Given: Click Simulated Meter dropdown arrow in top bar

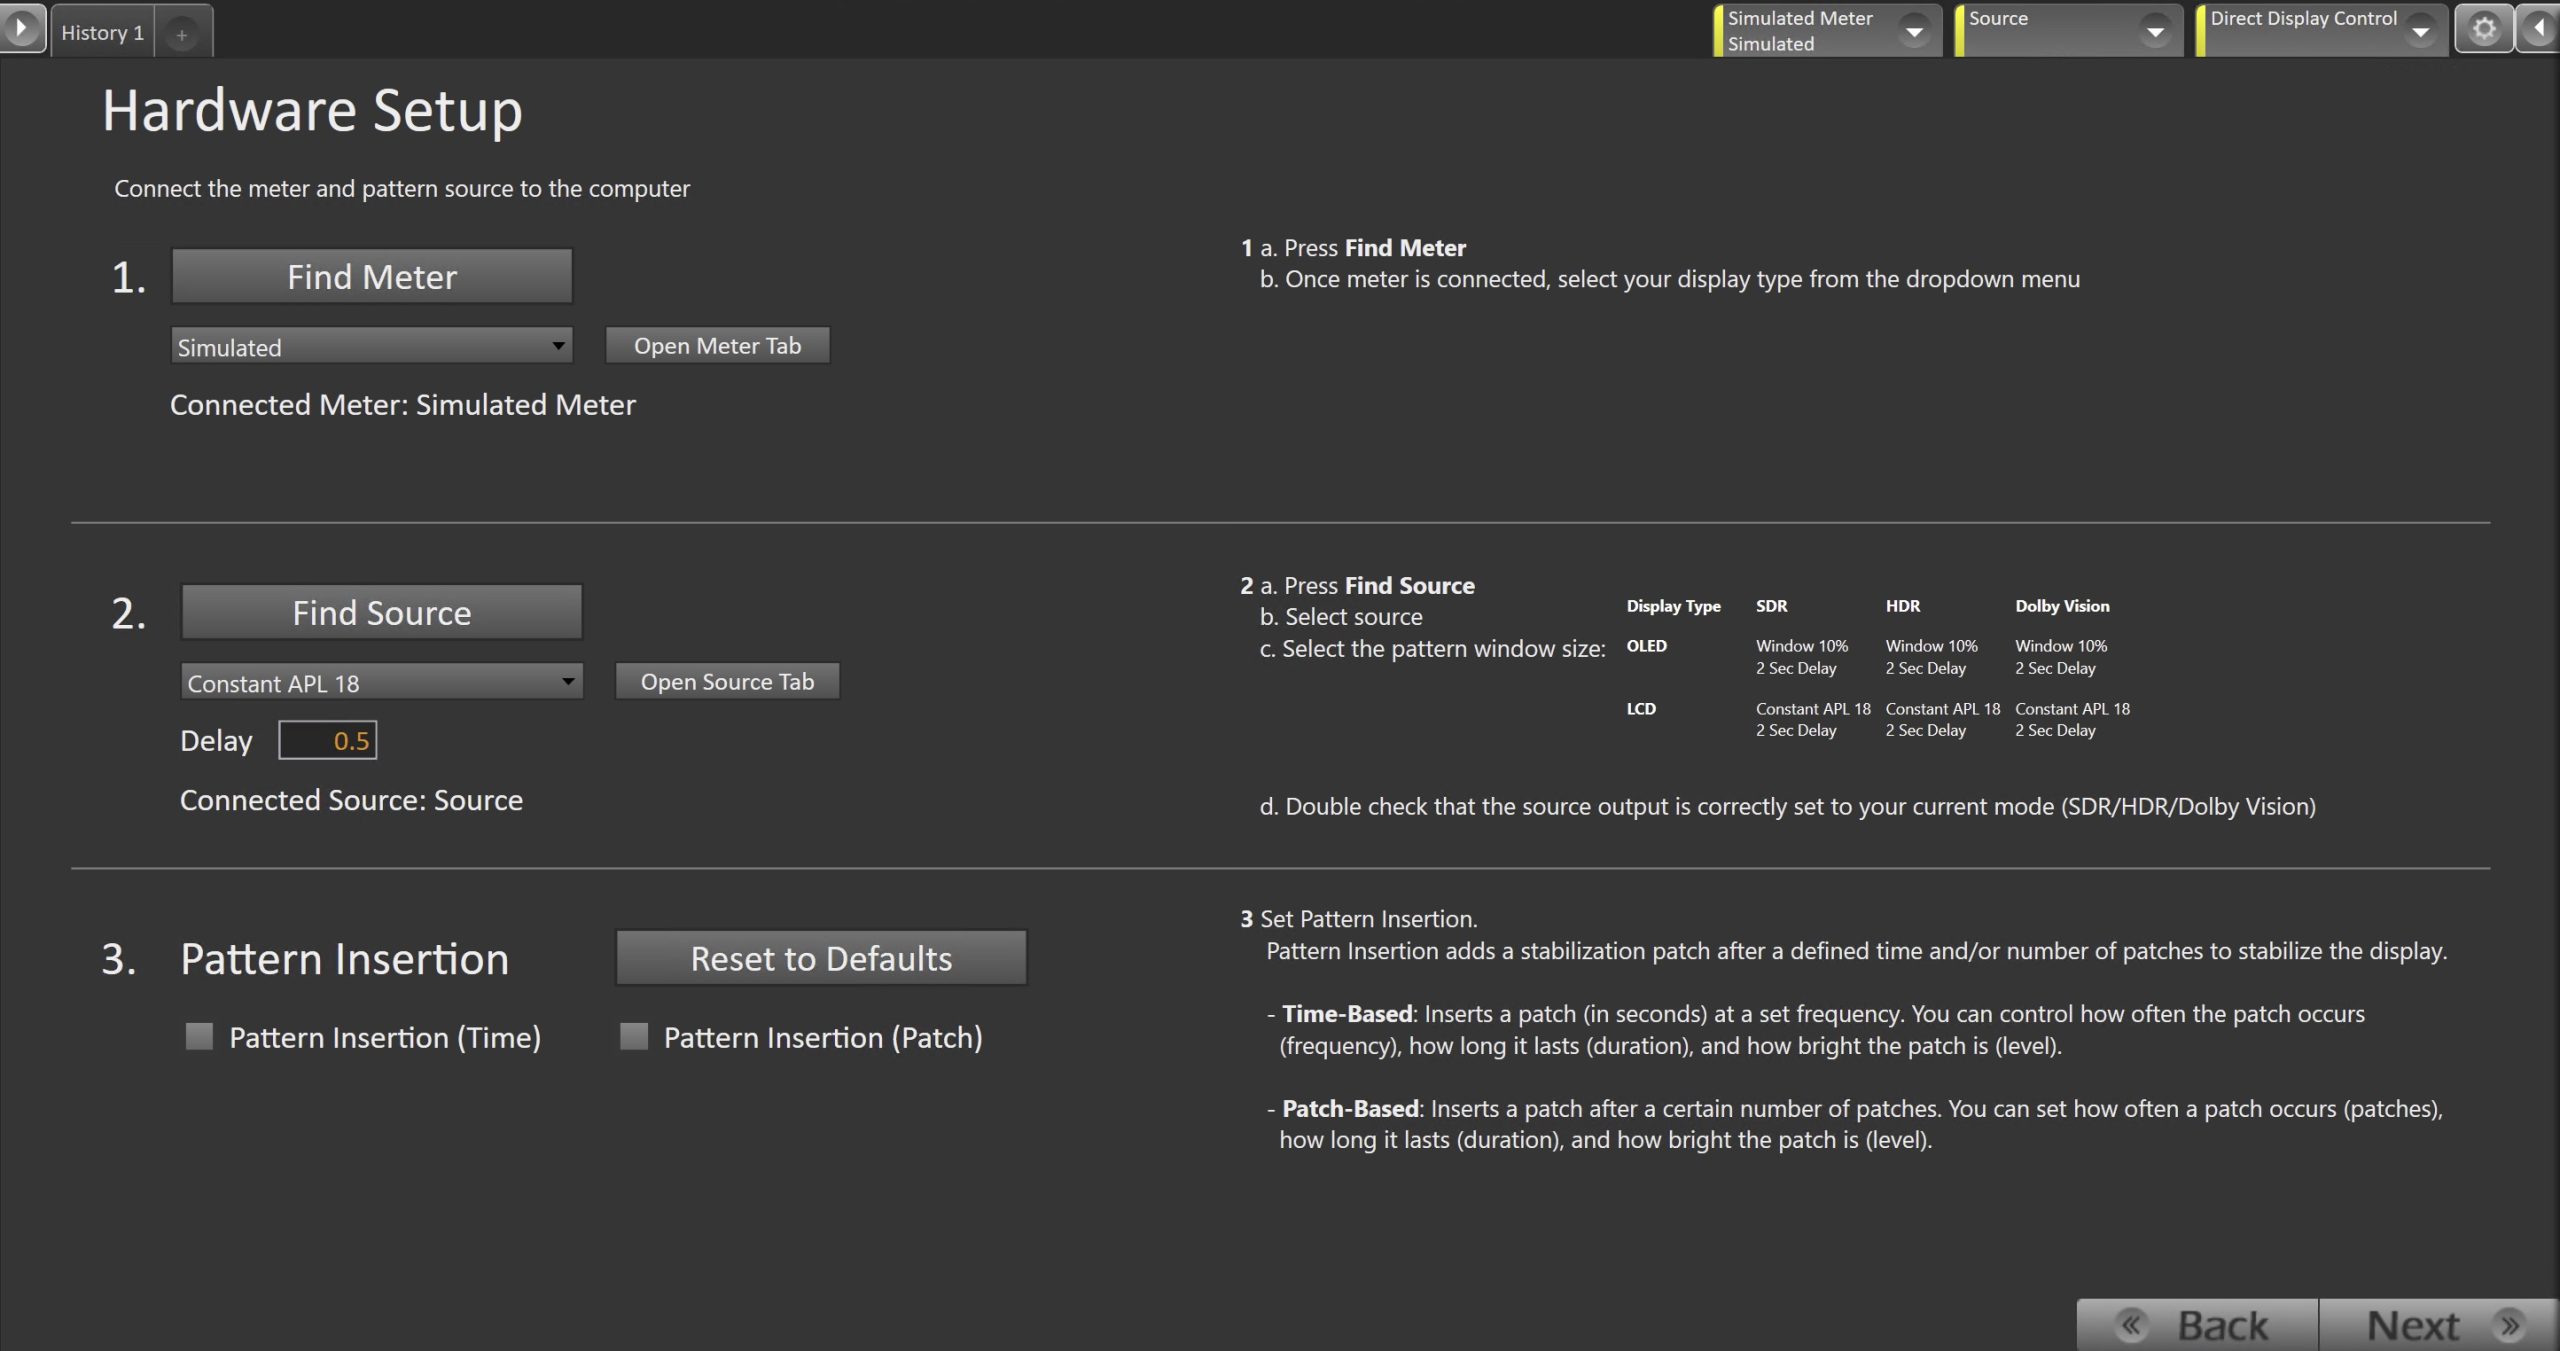Looking at the screenshot, I should pyautogui.click(x=1914, y=32).
